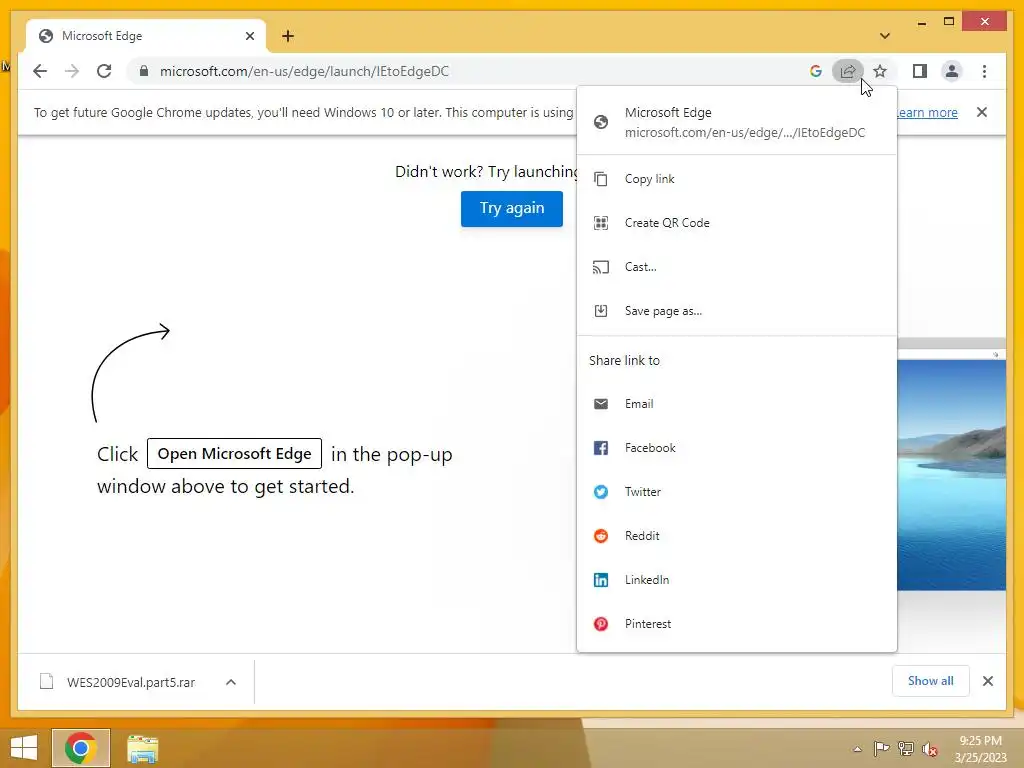This screenshot has width=1024, height=768.
Task: Share the link to Facebook
Action: tap(737, 448)
